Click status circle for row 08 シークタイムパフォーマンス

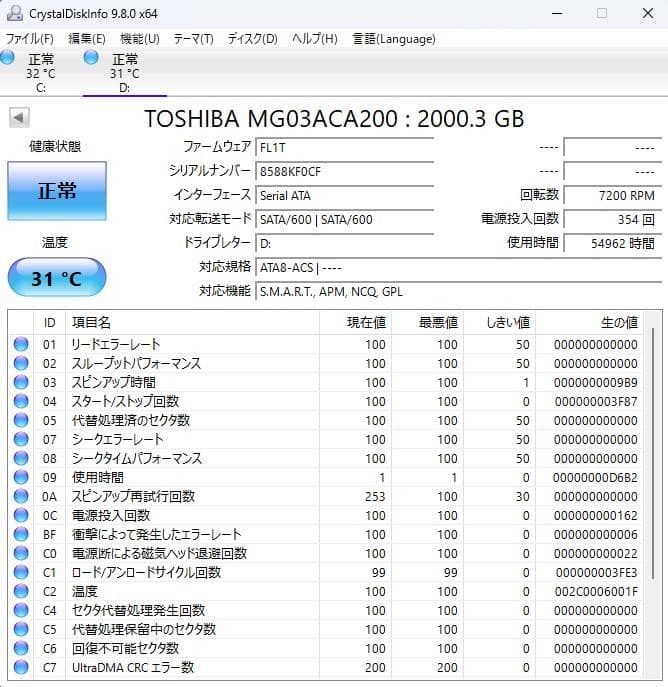[x=21, y=458]
